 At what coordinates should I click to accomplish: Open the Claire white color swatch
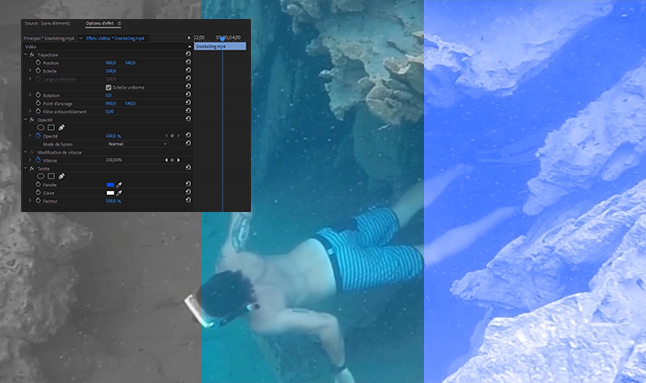pos(110,193)
